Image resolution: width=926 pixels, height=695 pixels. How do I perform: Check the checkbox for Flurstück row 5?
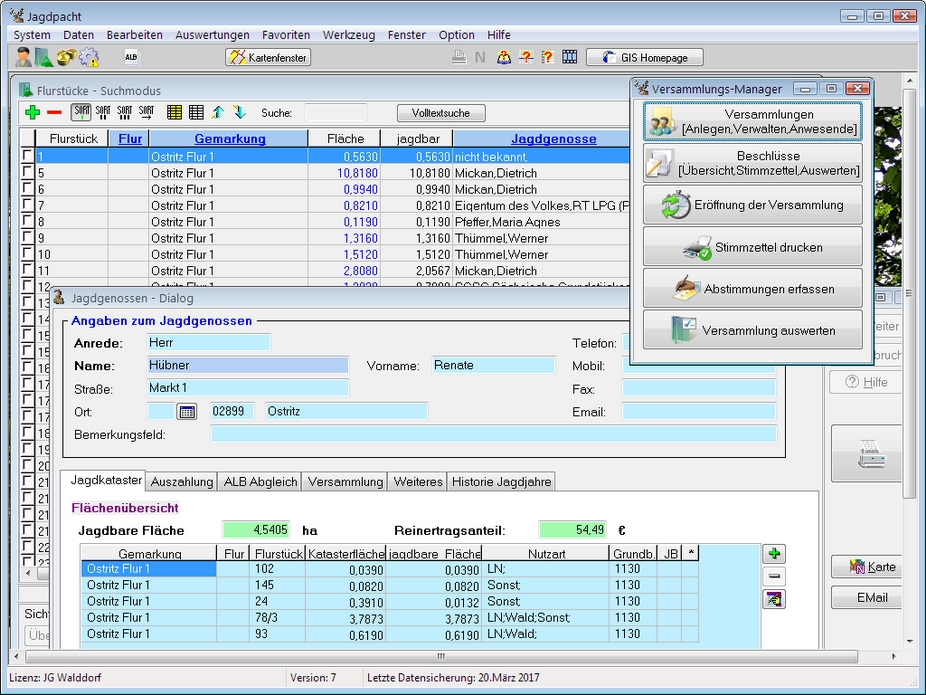click(27, 173)
